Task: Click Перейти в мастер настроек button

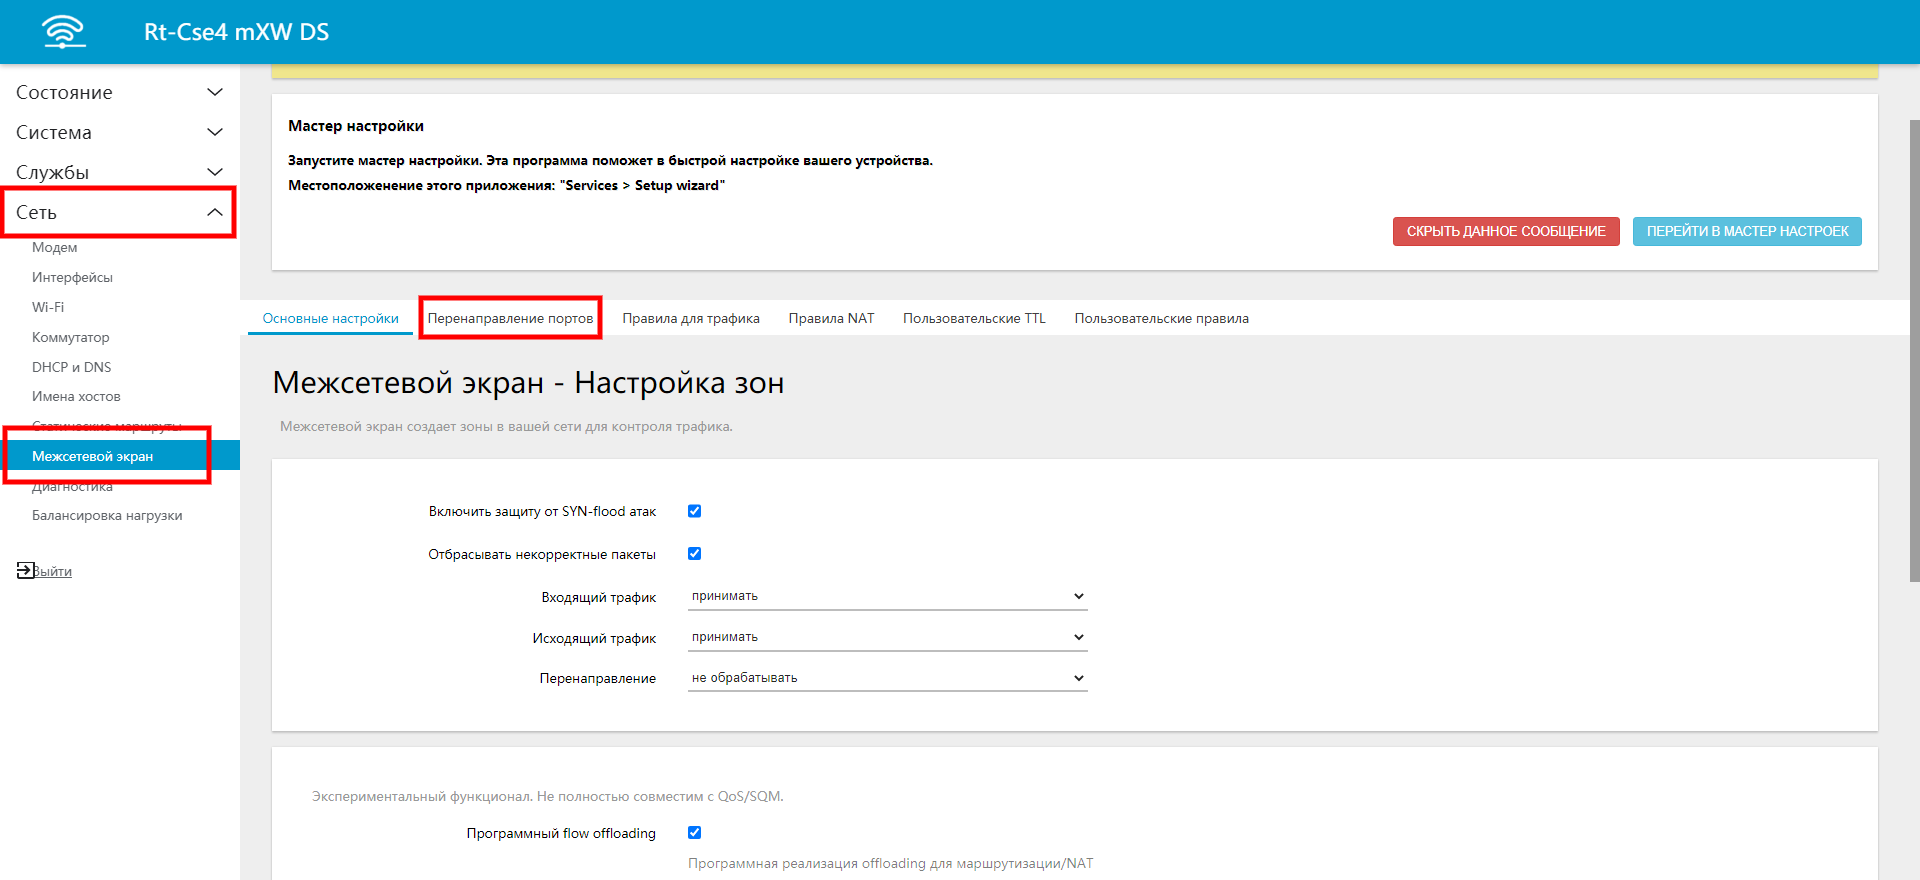Action: tap(1747, 231)
